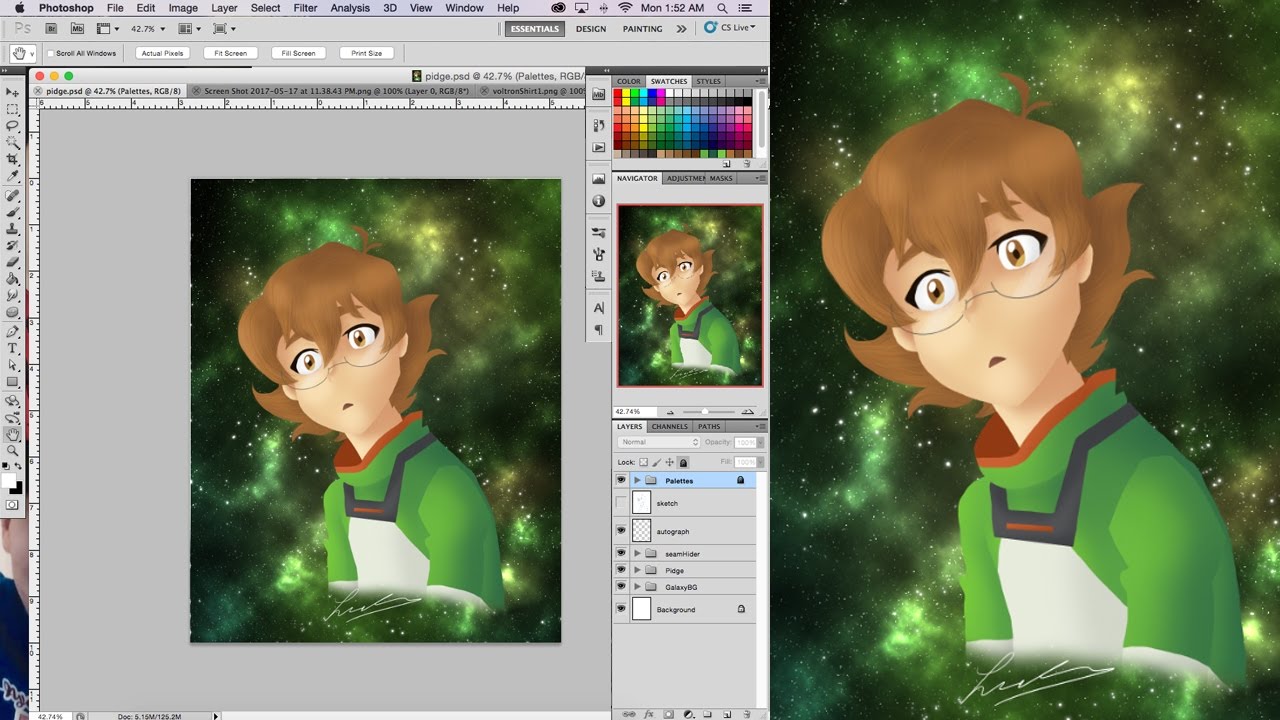Add a layer mask to layer
The image size is (1280, 720).
point(668,714)
